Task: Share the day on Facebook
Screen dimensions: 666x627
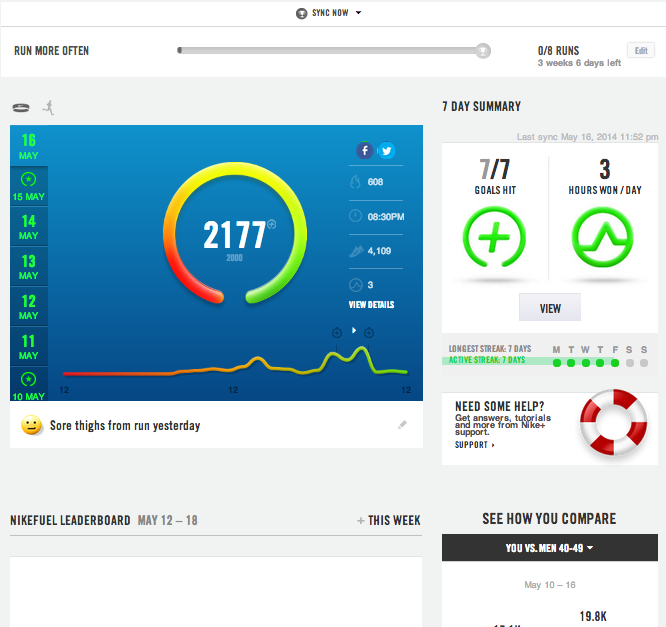Action: tap(364, 150)
